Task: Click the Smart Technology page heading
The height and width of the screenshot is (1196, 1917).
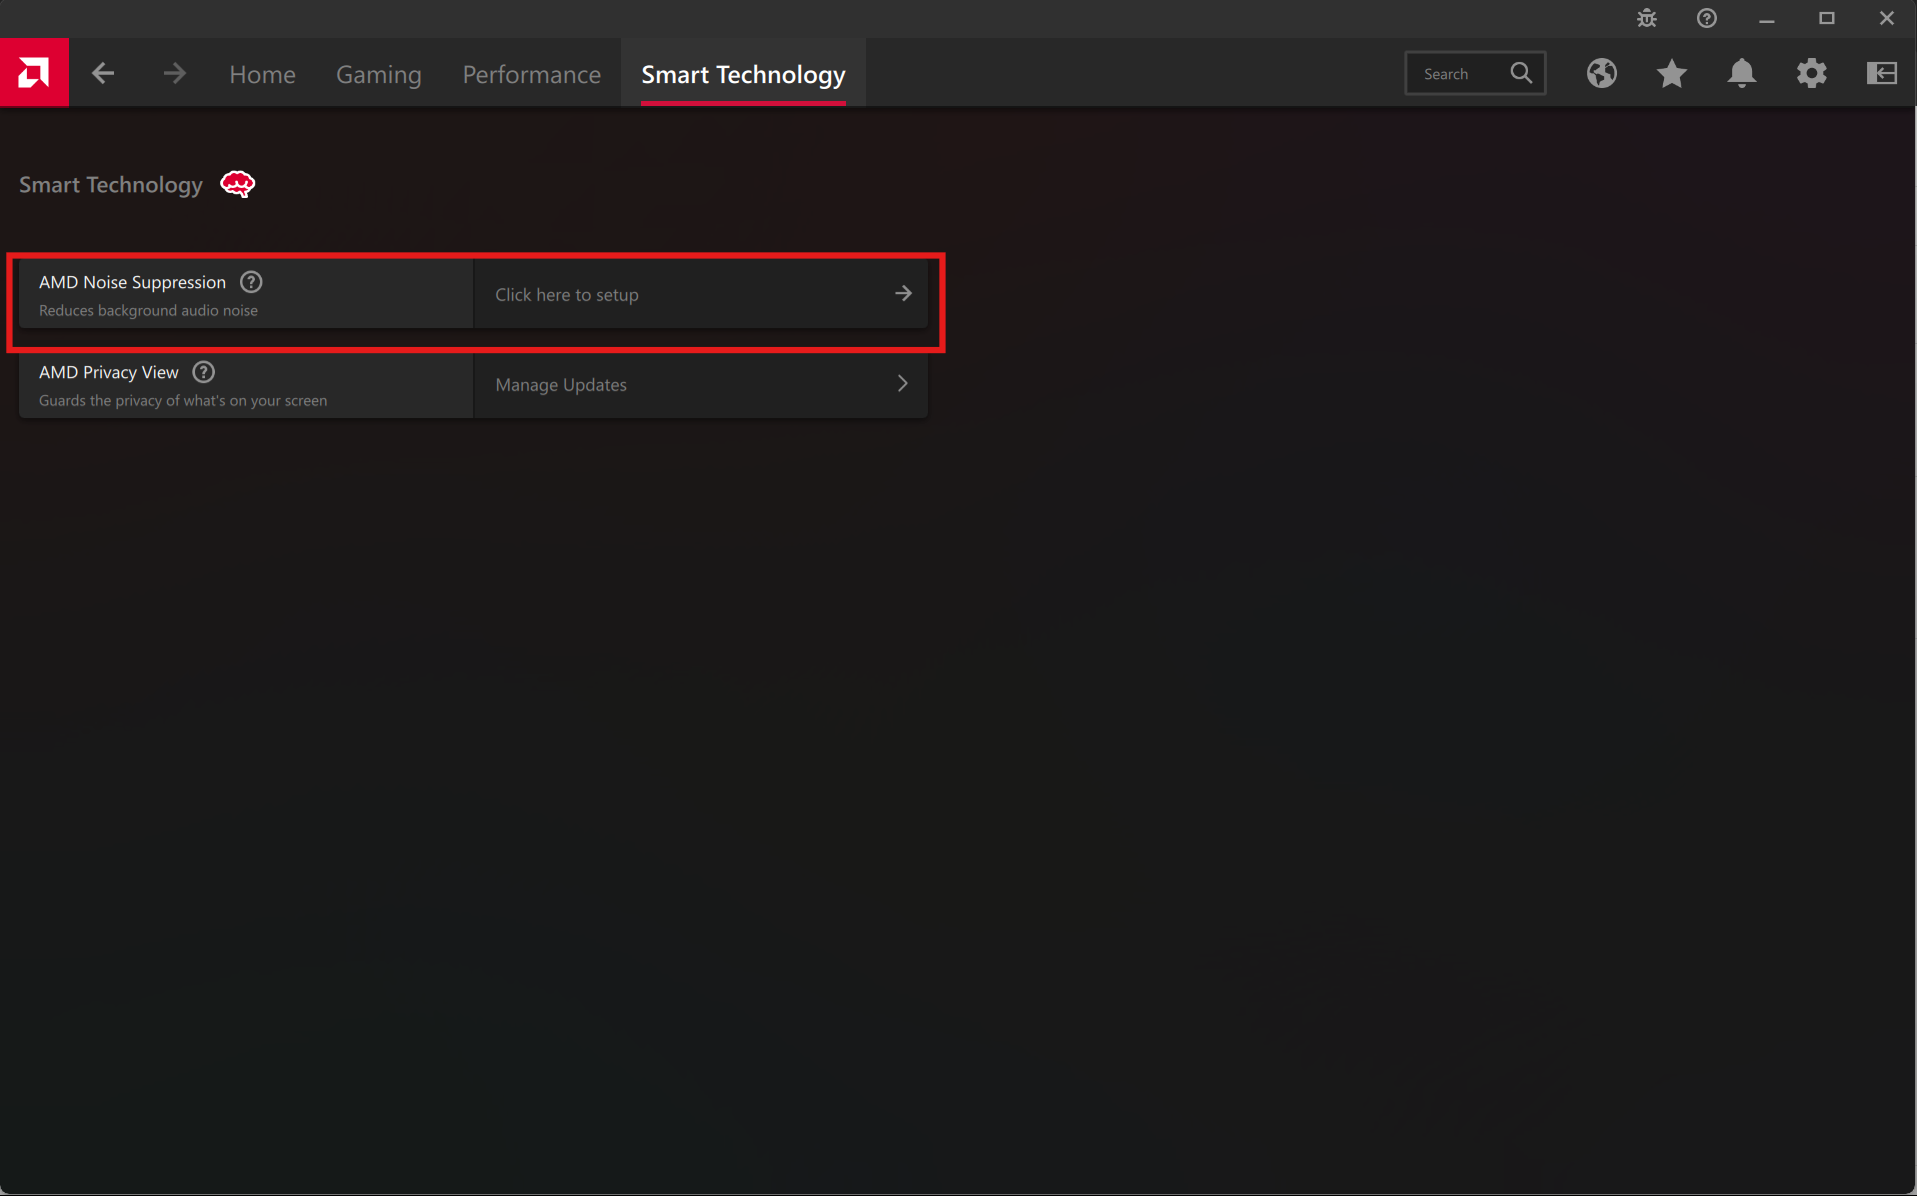Action: pyautogui.click(x=110, y=185)
